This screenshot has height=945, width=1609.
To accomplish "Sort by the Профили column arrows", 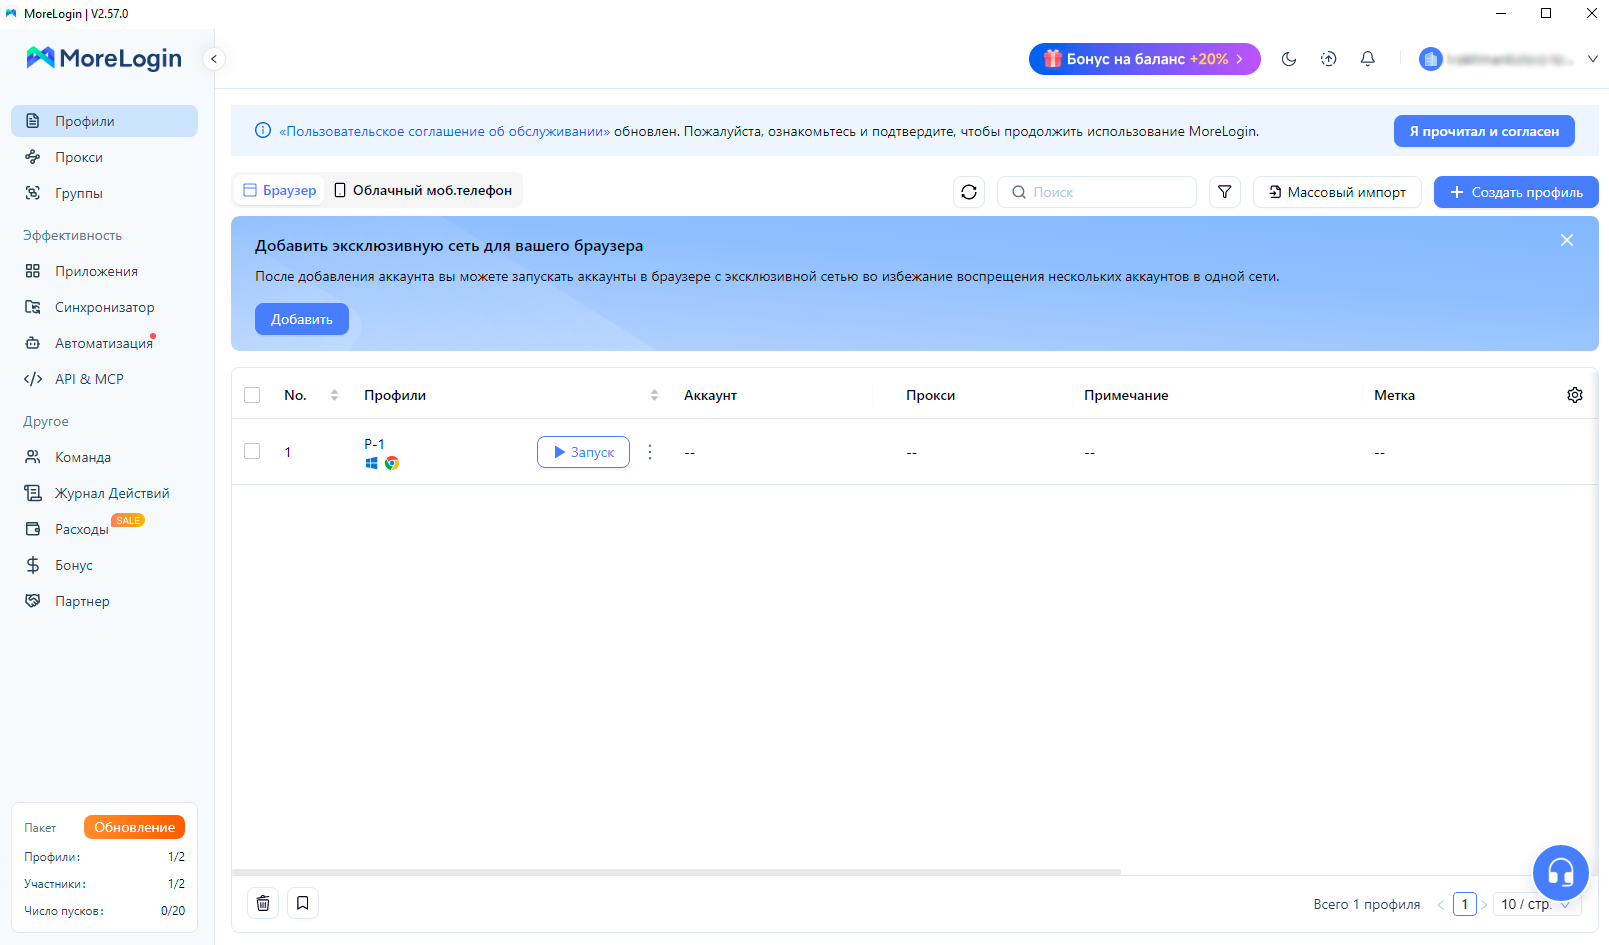I will 654,395.
